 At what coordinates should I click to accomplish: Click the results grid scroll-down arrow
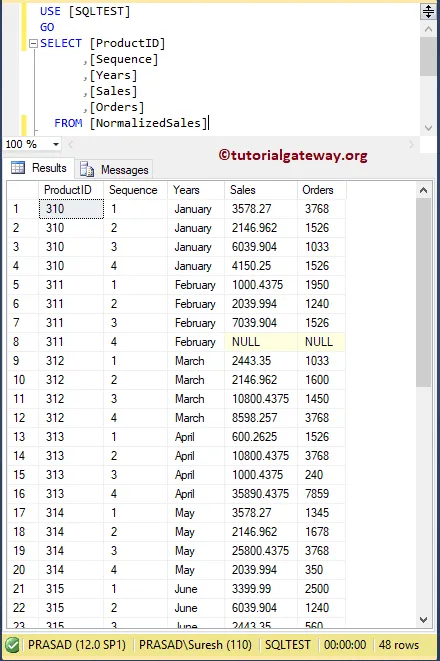(x=424, y=619)
